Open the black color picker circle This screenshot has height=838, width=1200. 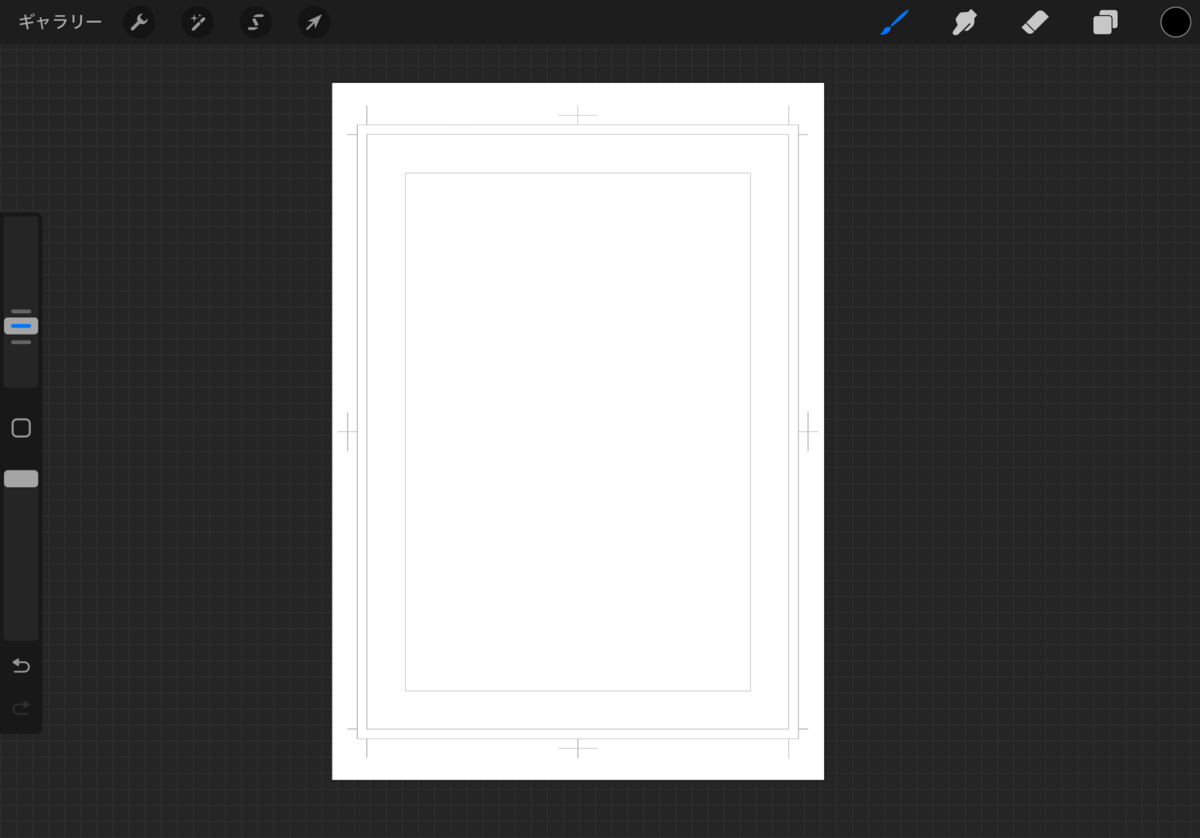click(1175, 22)
